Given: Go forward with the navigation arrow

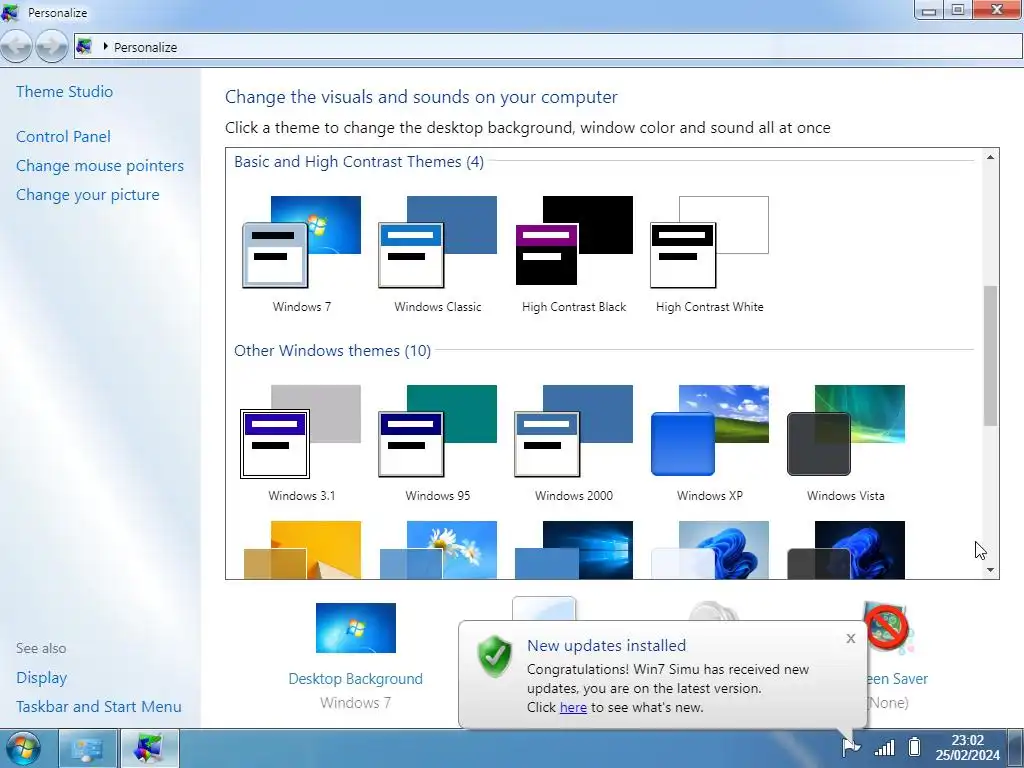Looking at the screenshot, I should [52, 46].
